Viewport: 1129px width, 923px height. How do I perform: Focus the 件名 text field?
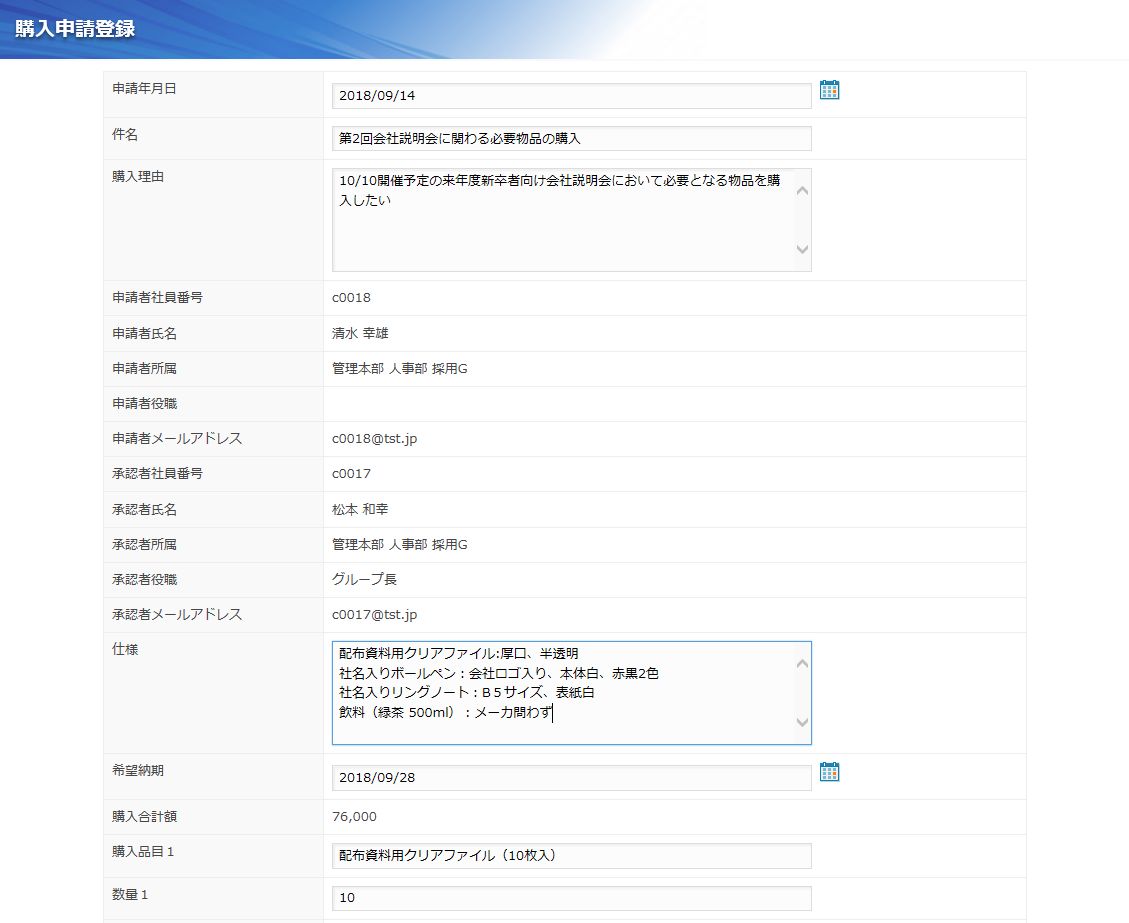tap(571, 138)
